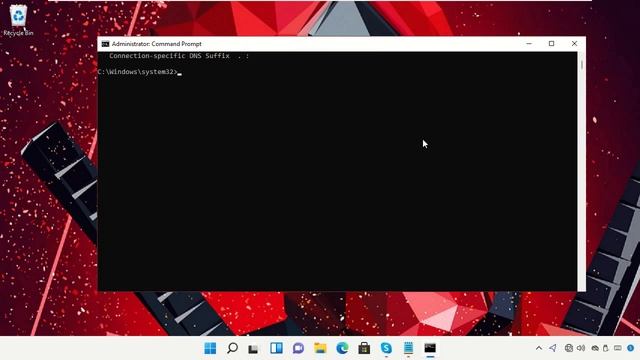
Task: Show hidden system tray icons
Action: click(539, 348)
